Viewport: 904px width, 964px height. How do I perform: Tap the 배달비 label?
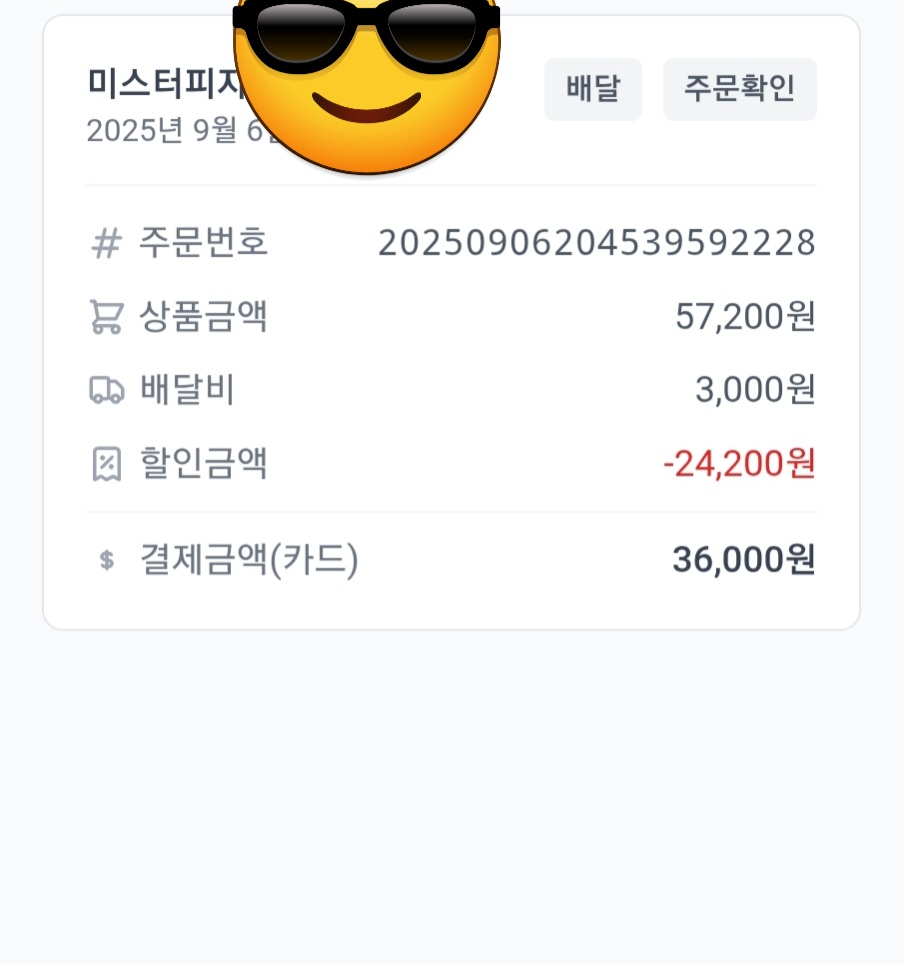click(187, 390)
